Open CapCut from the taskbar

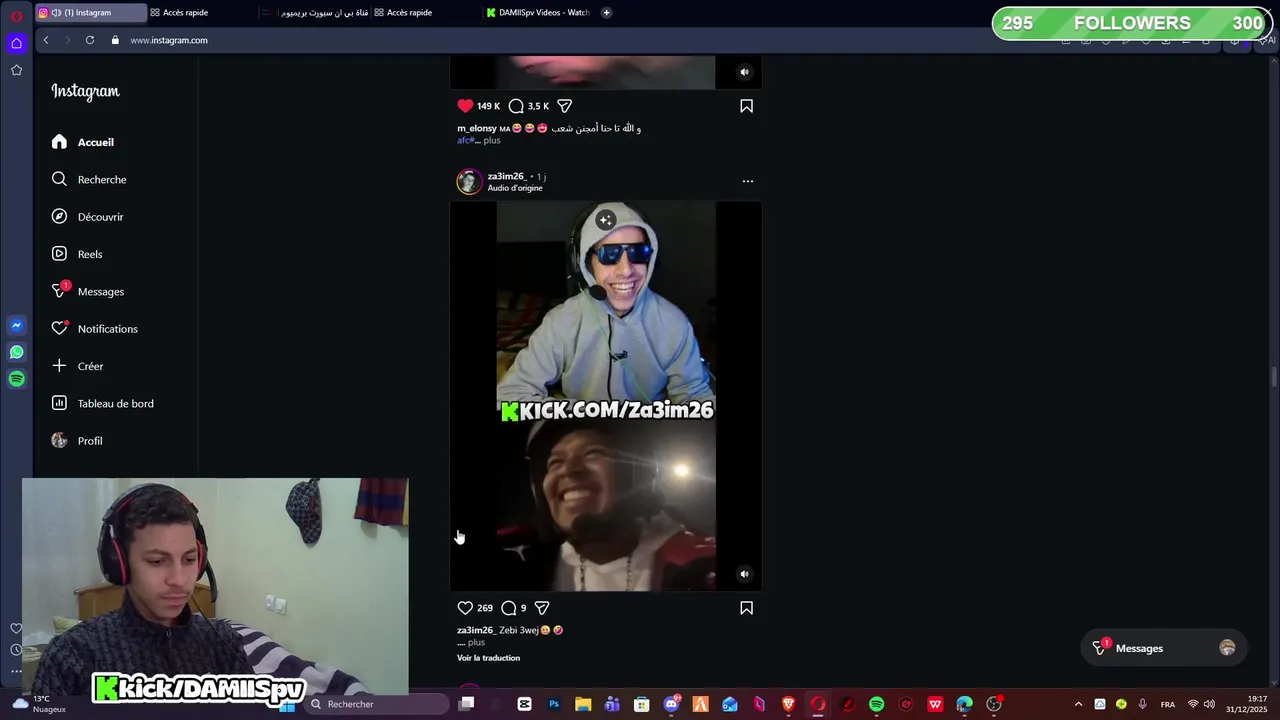pos(524,704)
